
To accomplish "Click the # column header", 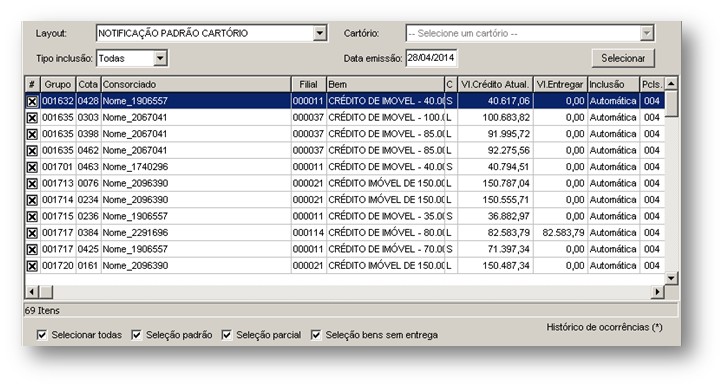I will 32,85.
